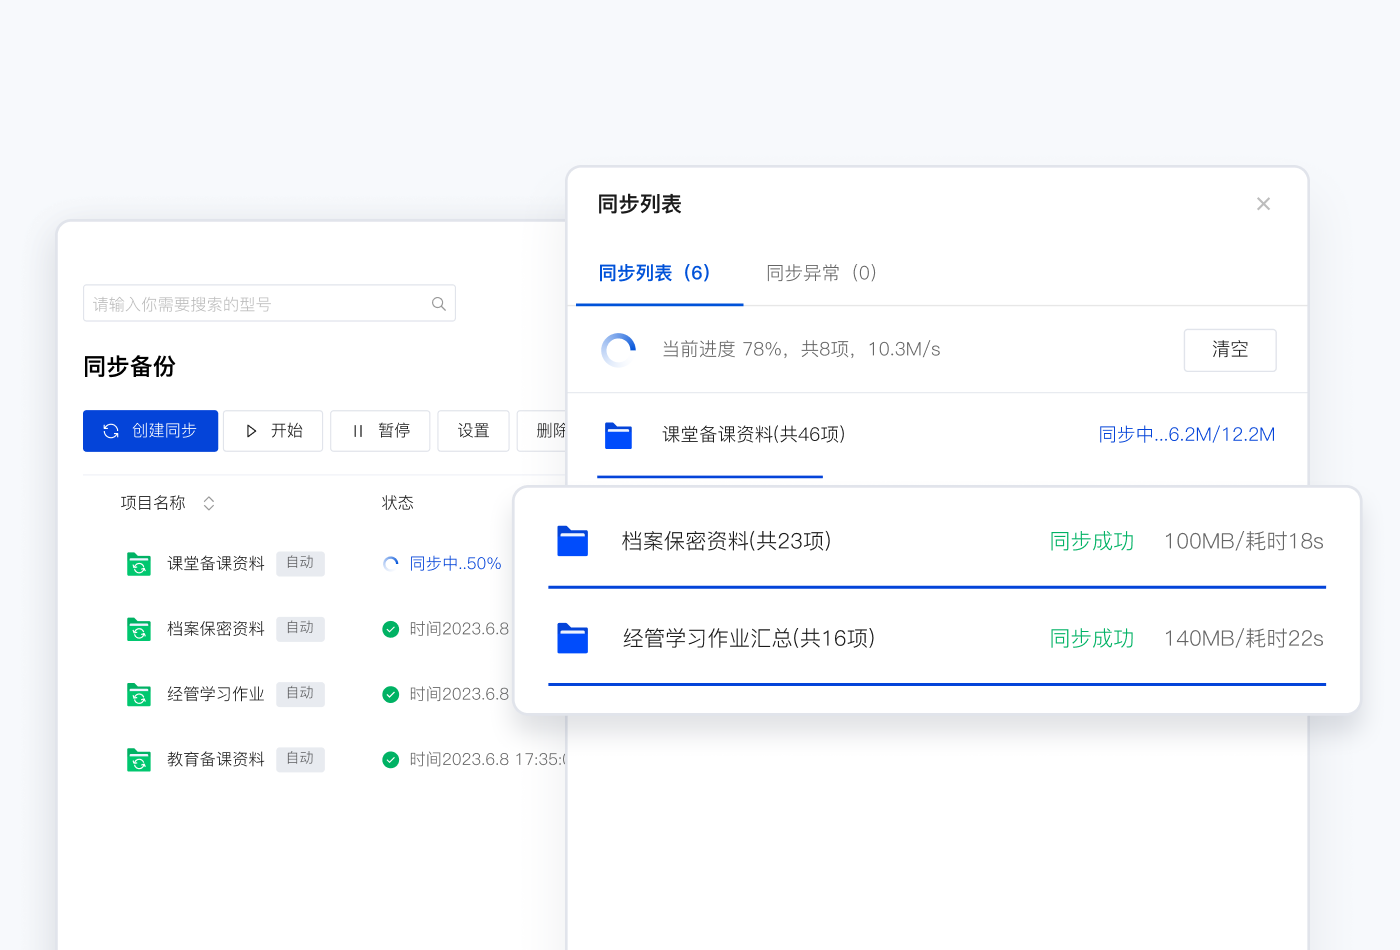Screen dimensions: 1400x950
Task: Click the blue progress bar under 课堂备课资料
Action: pyautogui.click(x=710, y=477)
